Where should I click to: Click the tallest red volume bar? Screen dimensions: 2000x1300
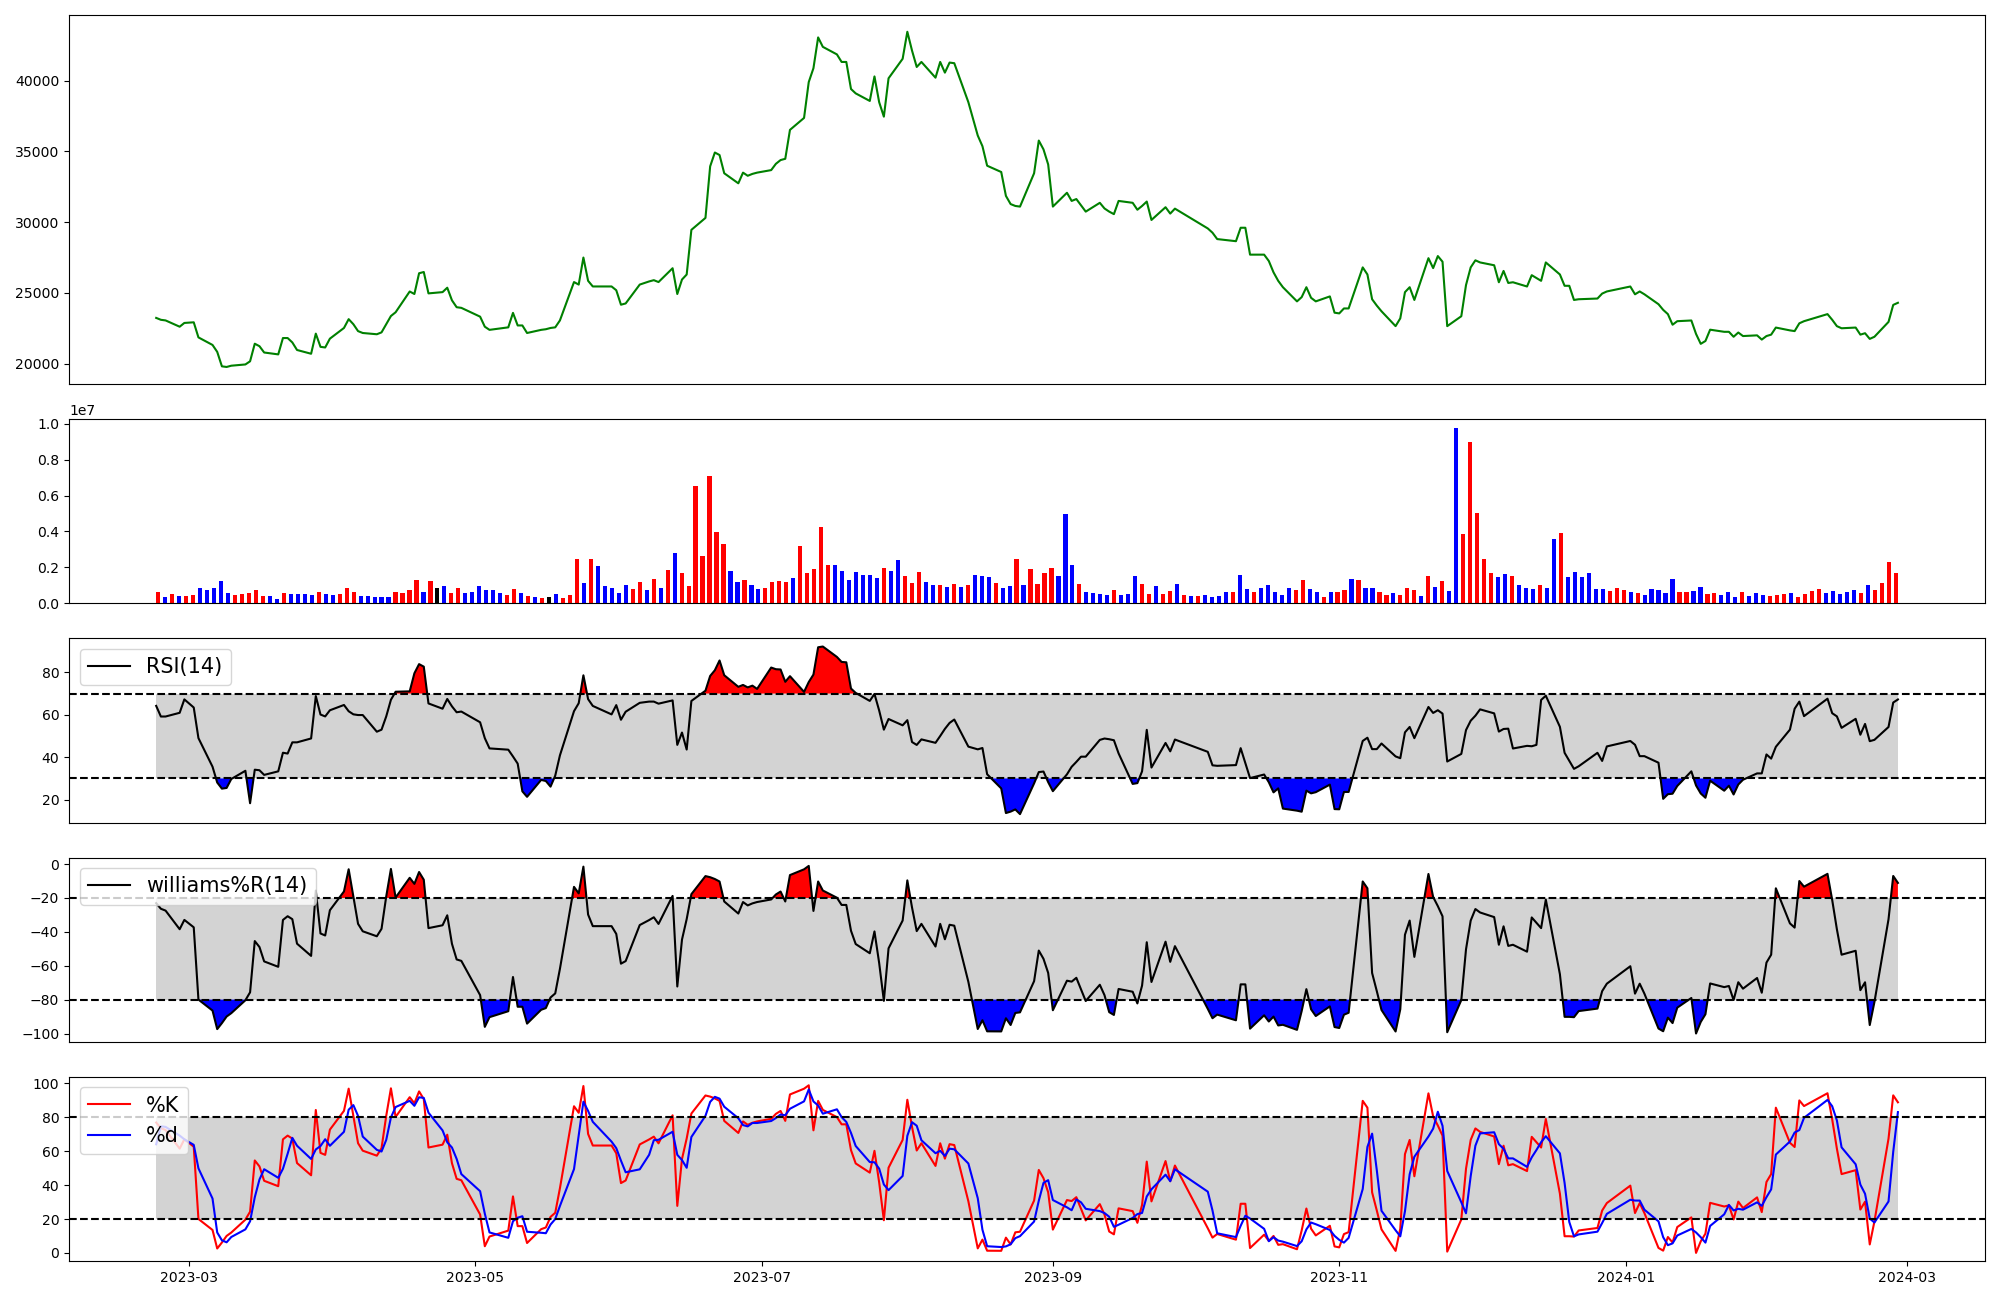pyautogui.click(x=1470, y=522)
